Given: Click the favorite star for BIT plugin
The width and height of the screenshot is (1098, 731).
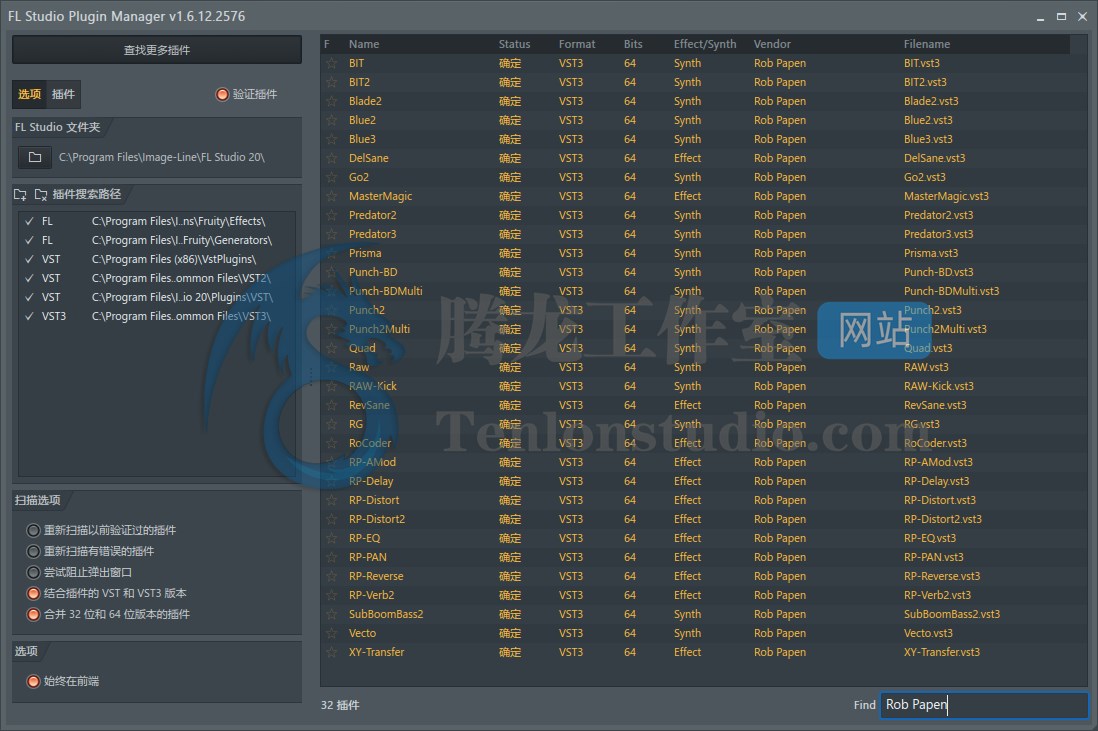Looking at the screenshot, I should (331, 63).
